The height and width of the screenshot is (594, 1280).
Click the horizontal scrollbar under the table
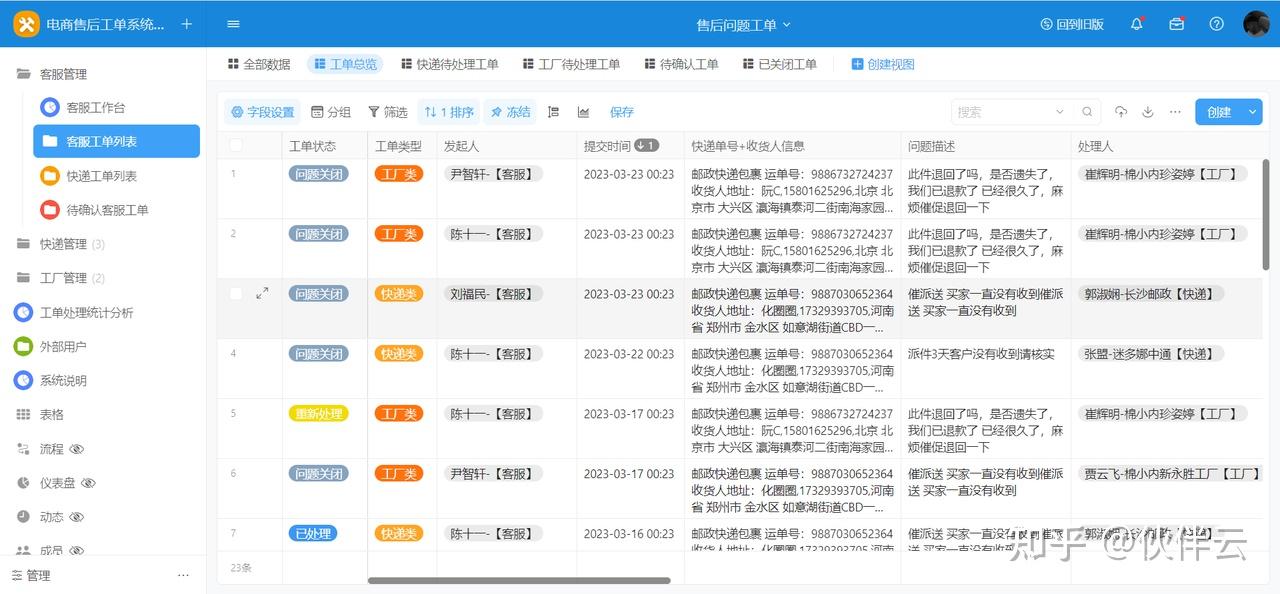pos(519,580)
